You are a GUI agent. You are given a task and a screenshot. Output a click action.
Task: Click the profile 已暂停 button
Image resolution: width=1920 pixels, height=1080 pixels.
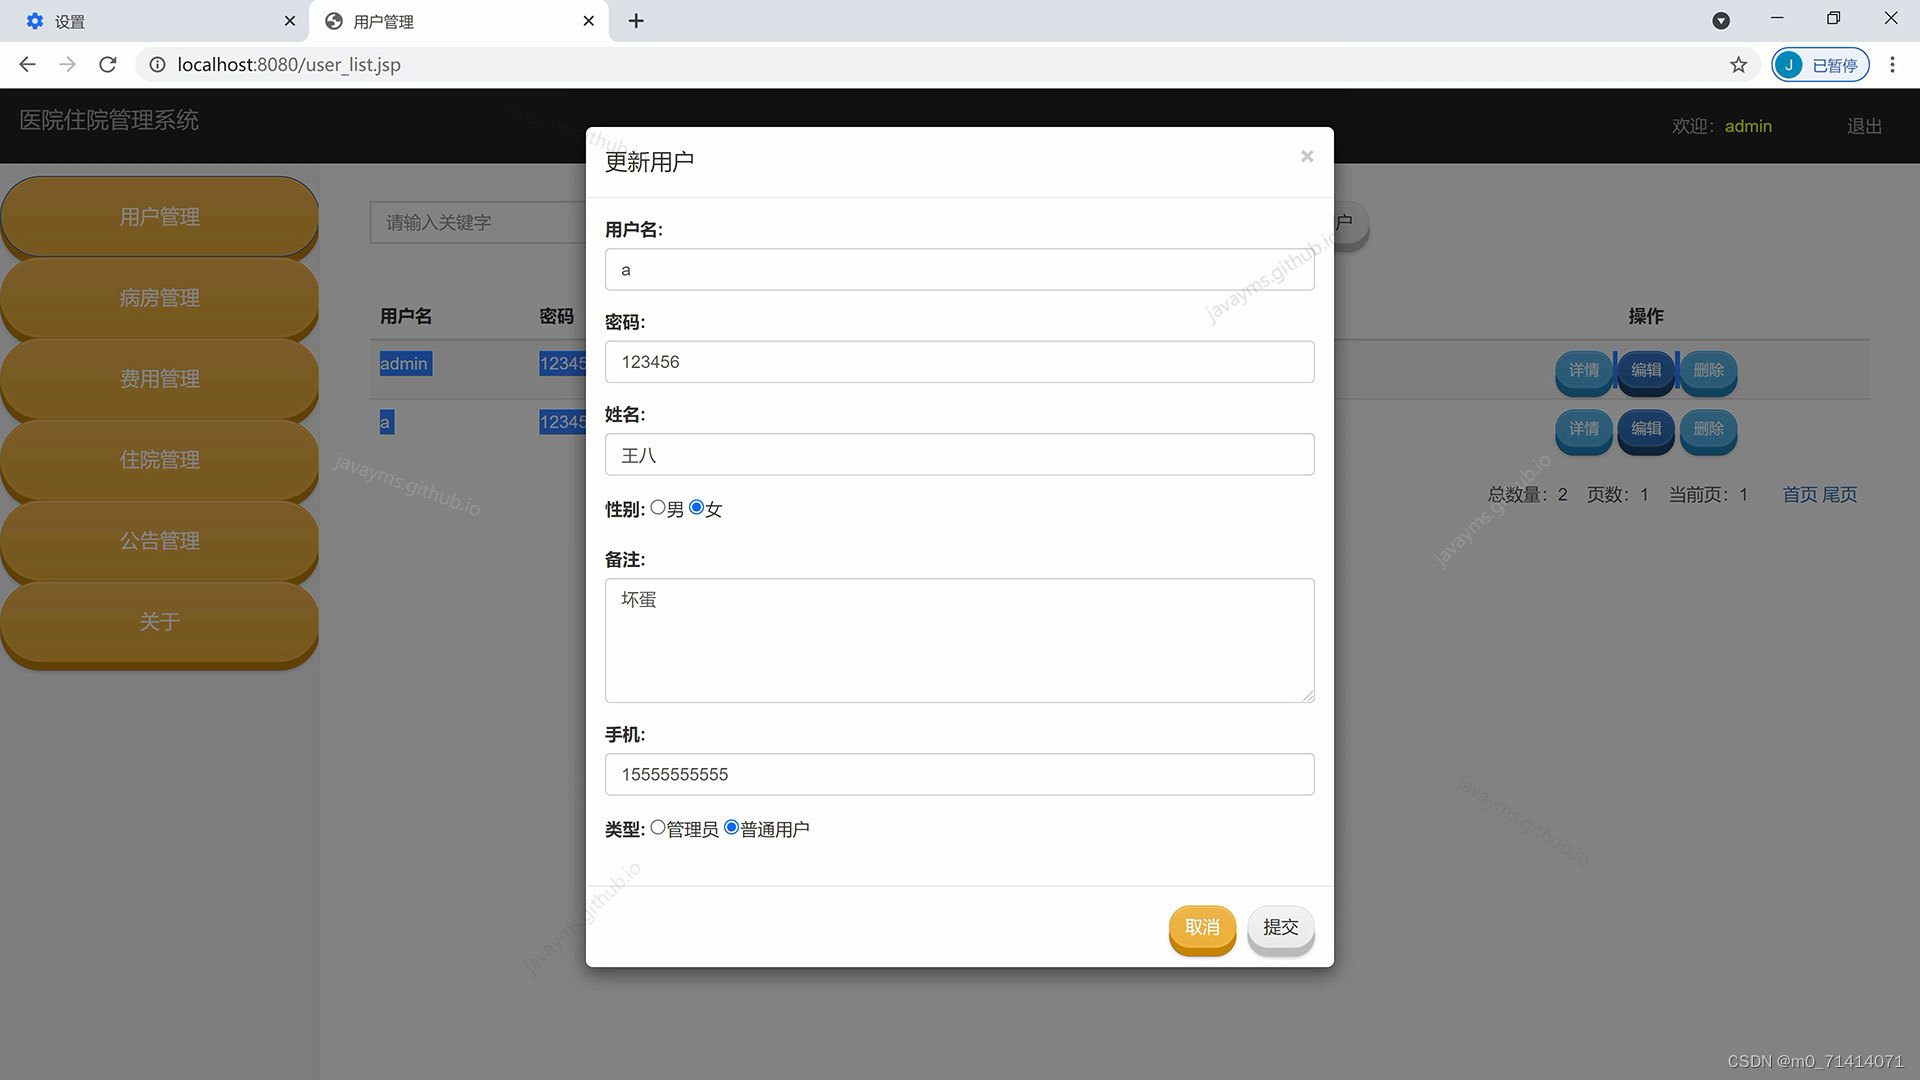pos(1820,65)
